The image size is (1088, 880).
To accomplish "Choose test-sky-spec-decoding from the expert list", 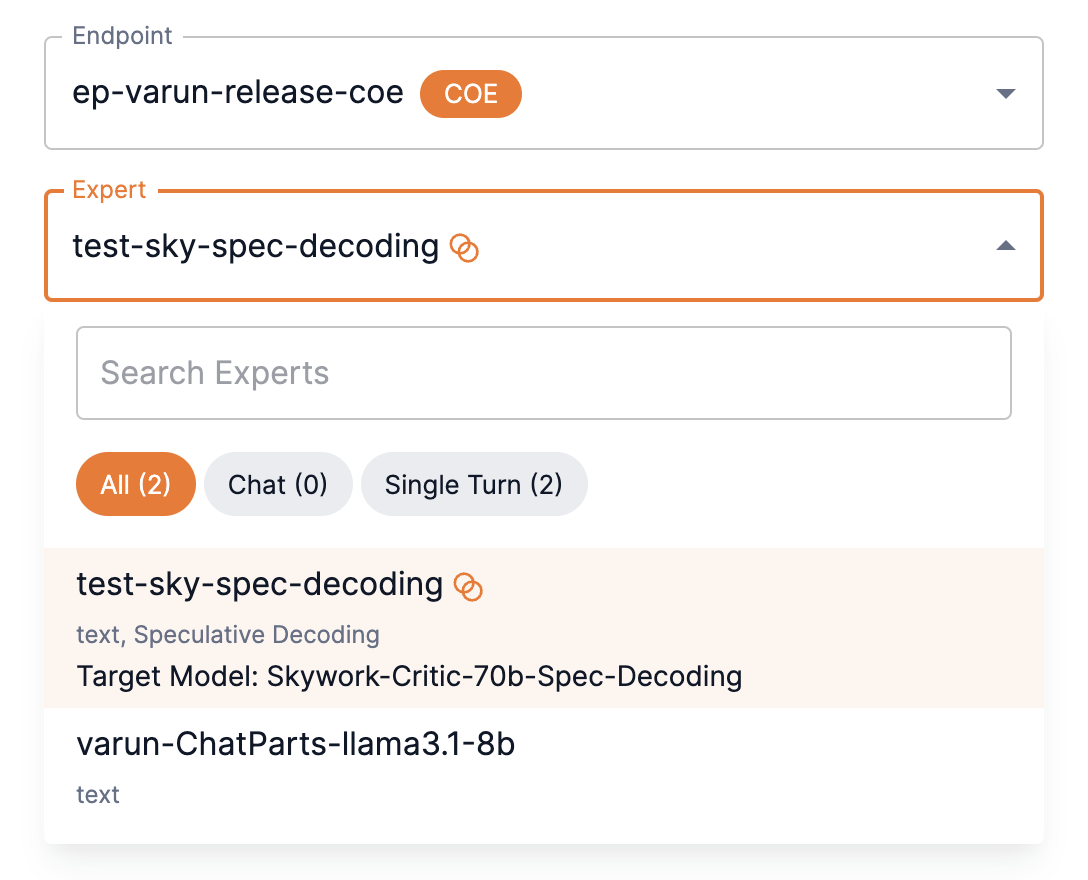I will point(259,585).
